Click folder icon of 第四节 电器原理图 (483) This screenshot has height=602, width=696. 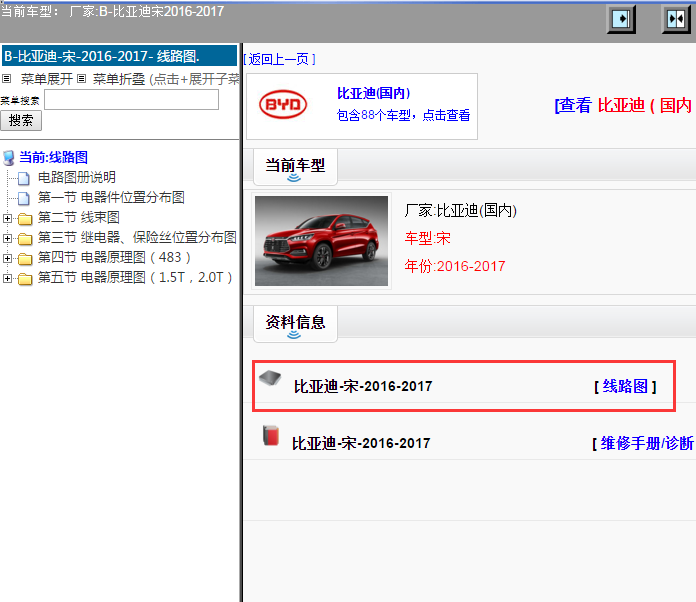click(x=25, y=258)
